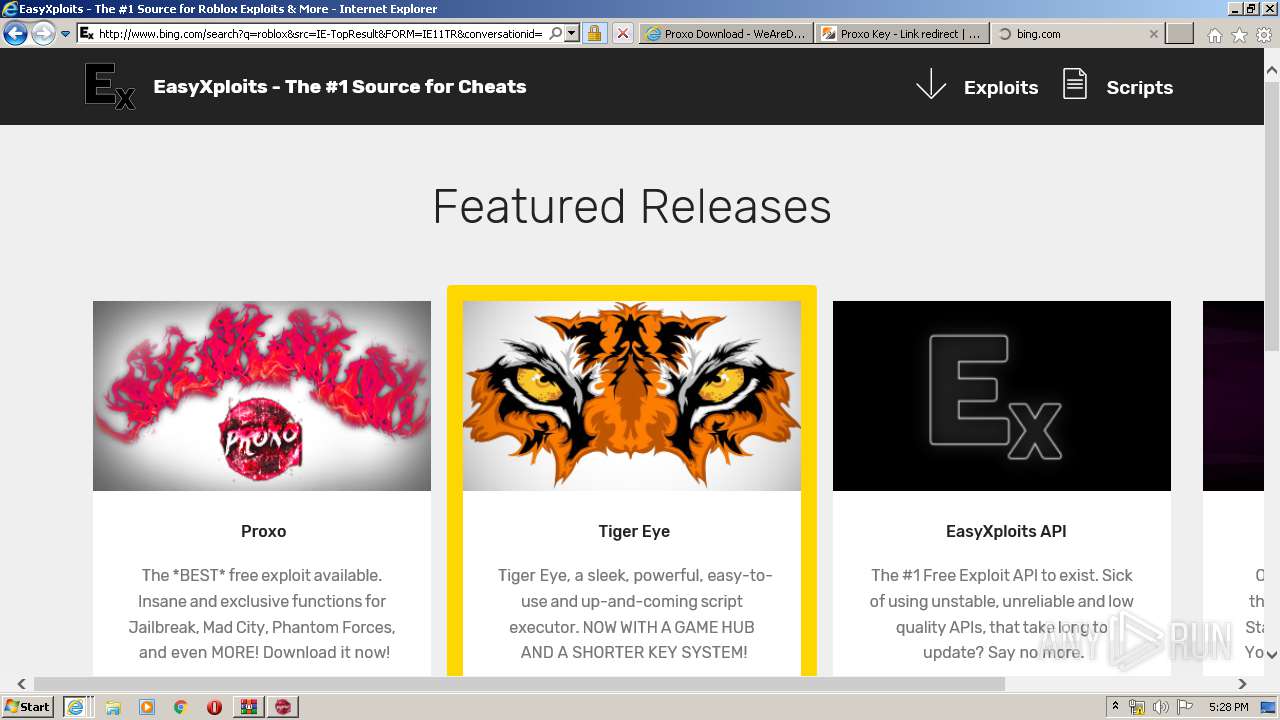Click the browser Forward arrow button
This screenshot has width=1280, height=720.
click(43, 33)
